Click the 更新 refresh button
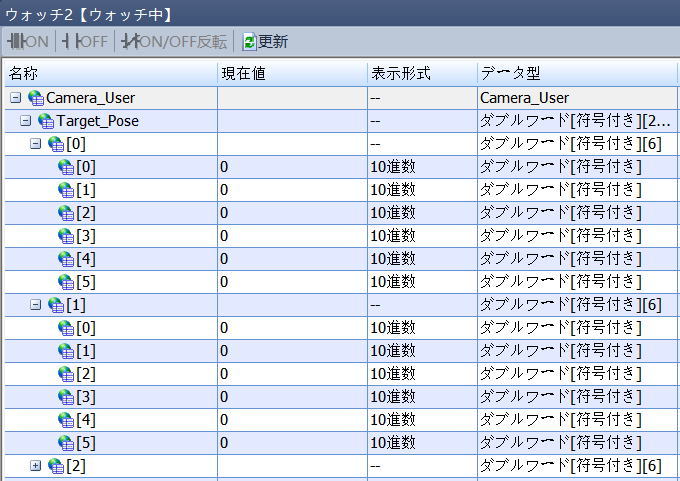 coord(265,41)
